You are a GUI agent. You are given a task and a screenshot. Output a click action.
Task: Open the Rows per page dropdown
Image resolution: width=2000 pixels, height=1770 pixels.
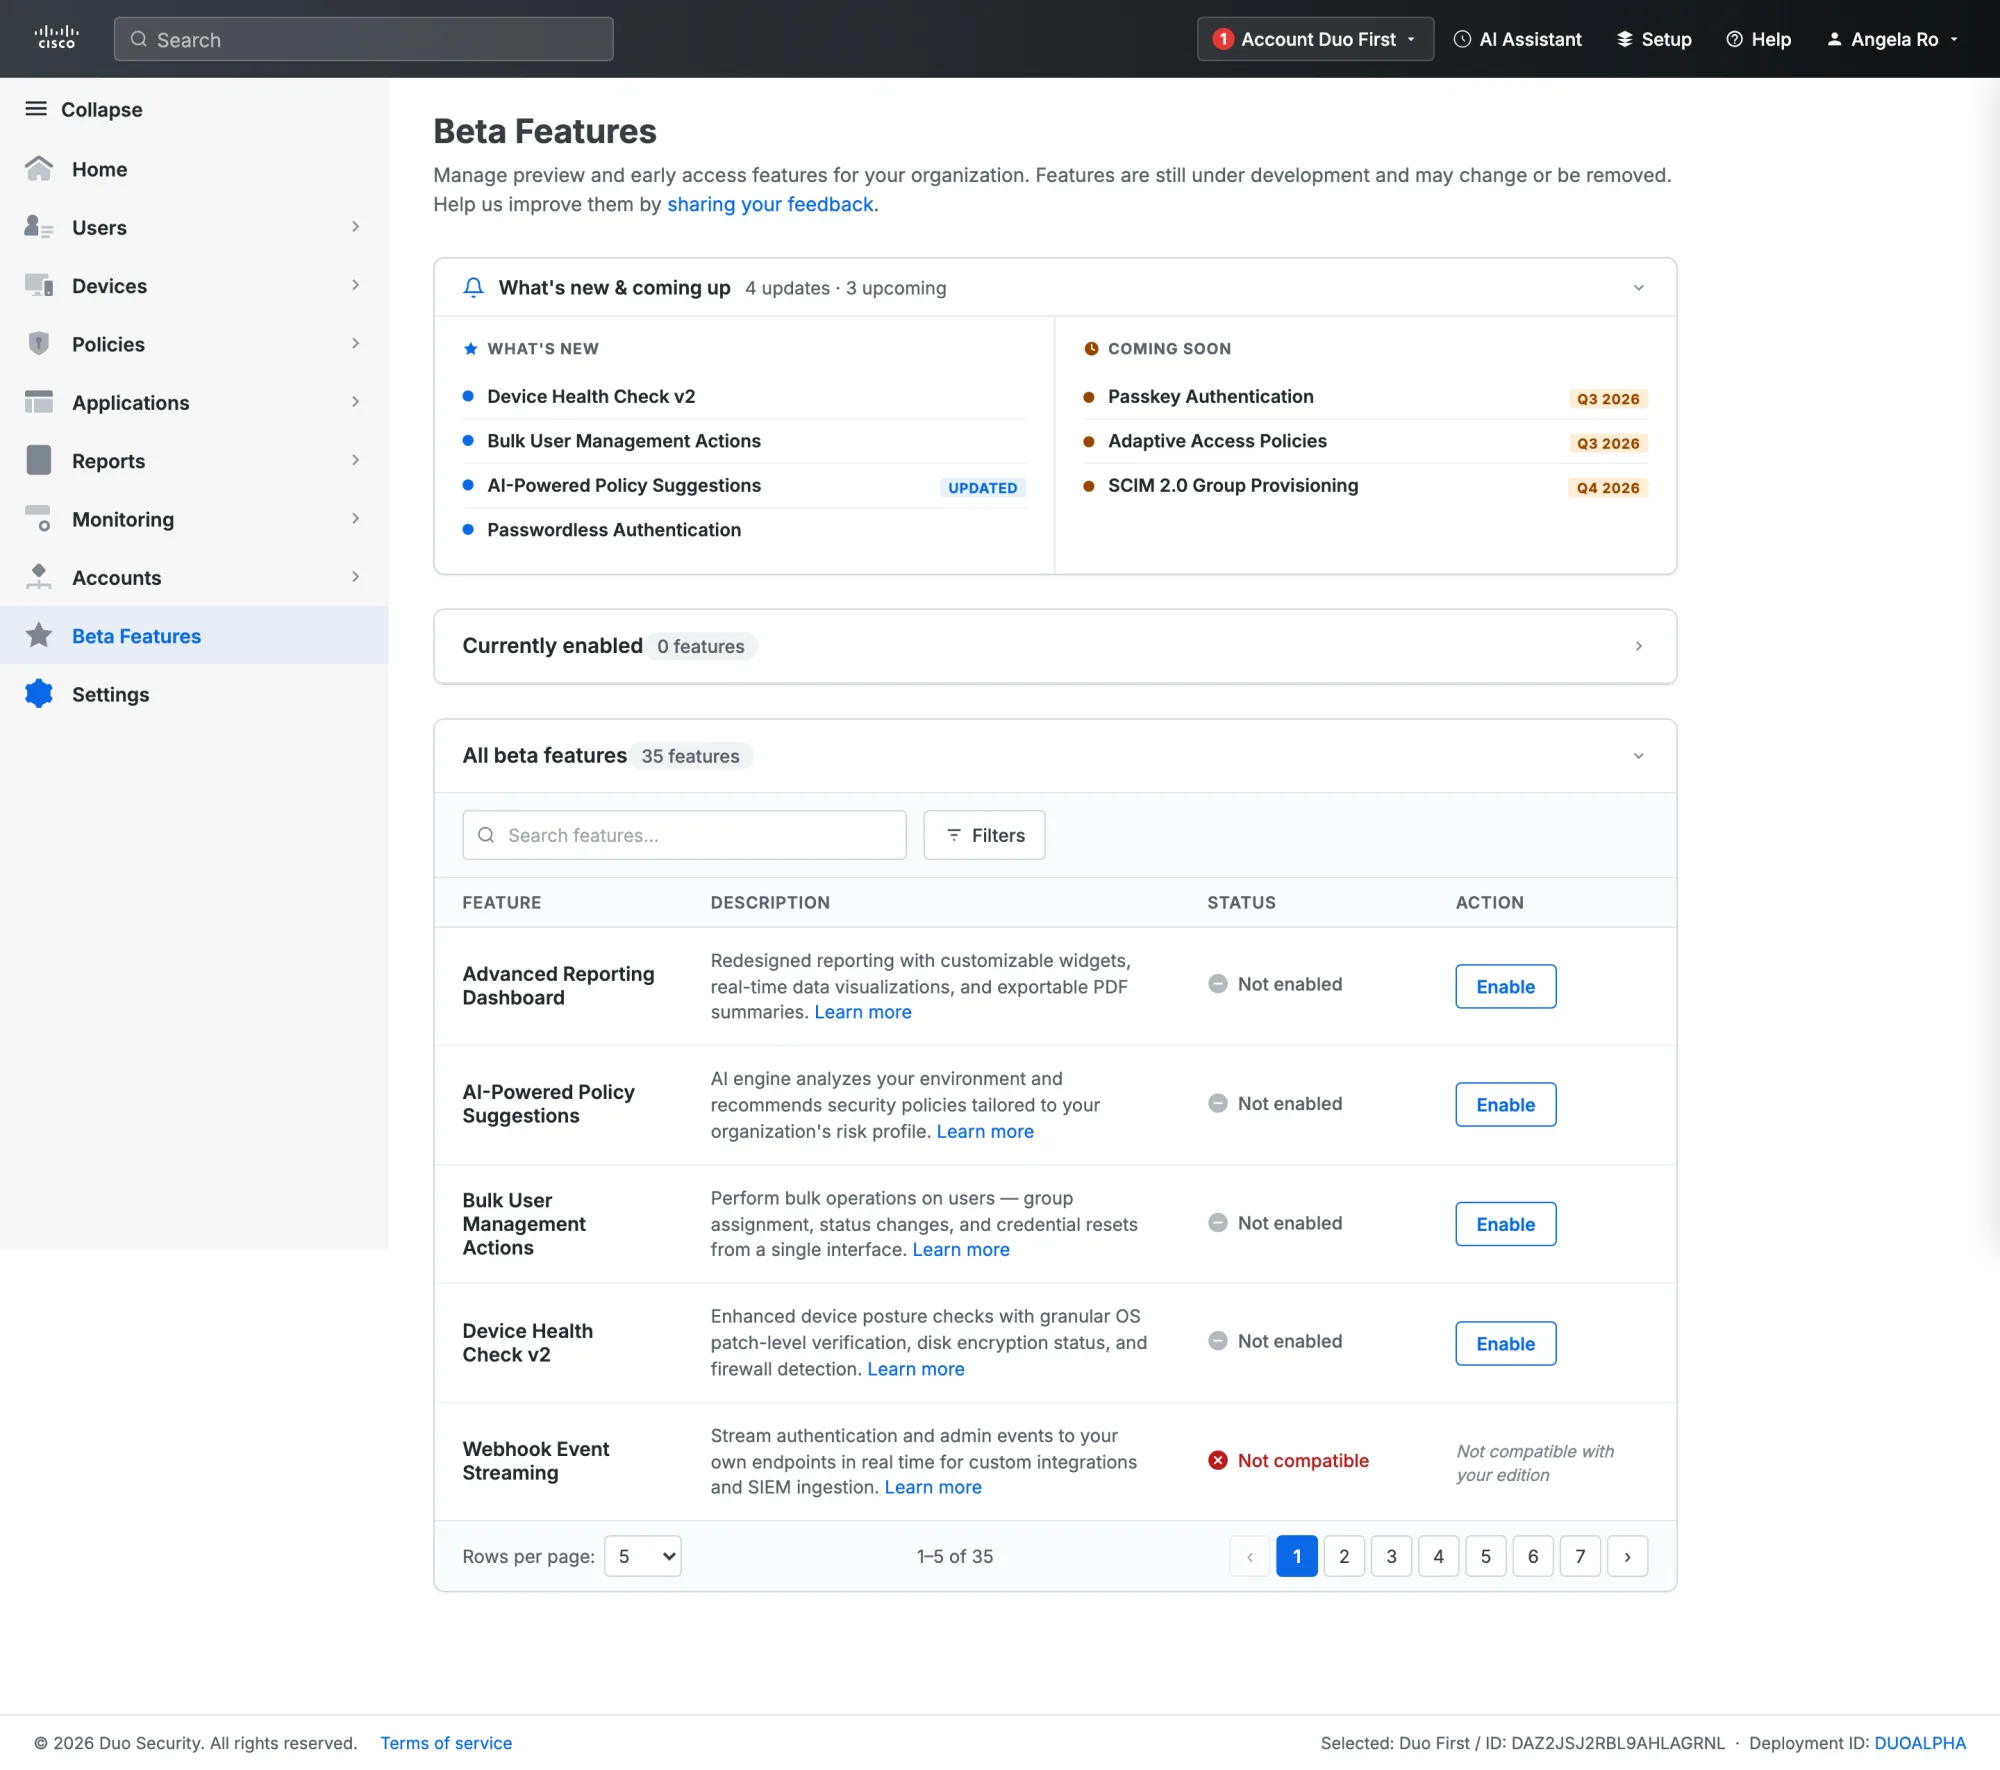point(643,1557)
